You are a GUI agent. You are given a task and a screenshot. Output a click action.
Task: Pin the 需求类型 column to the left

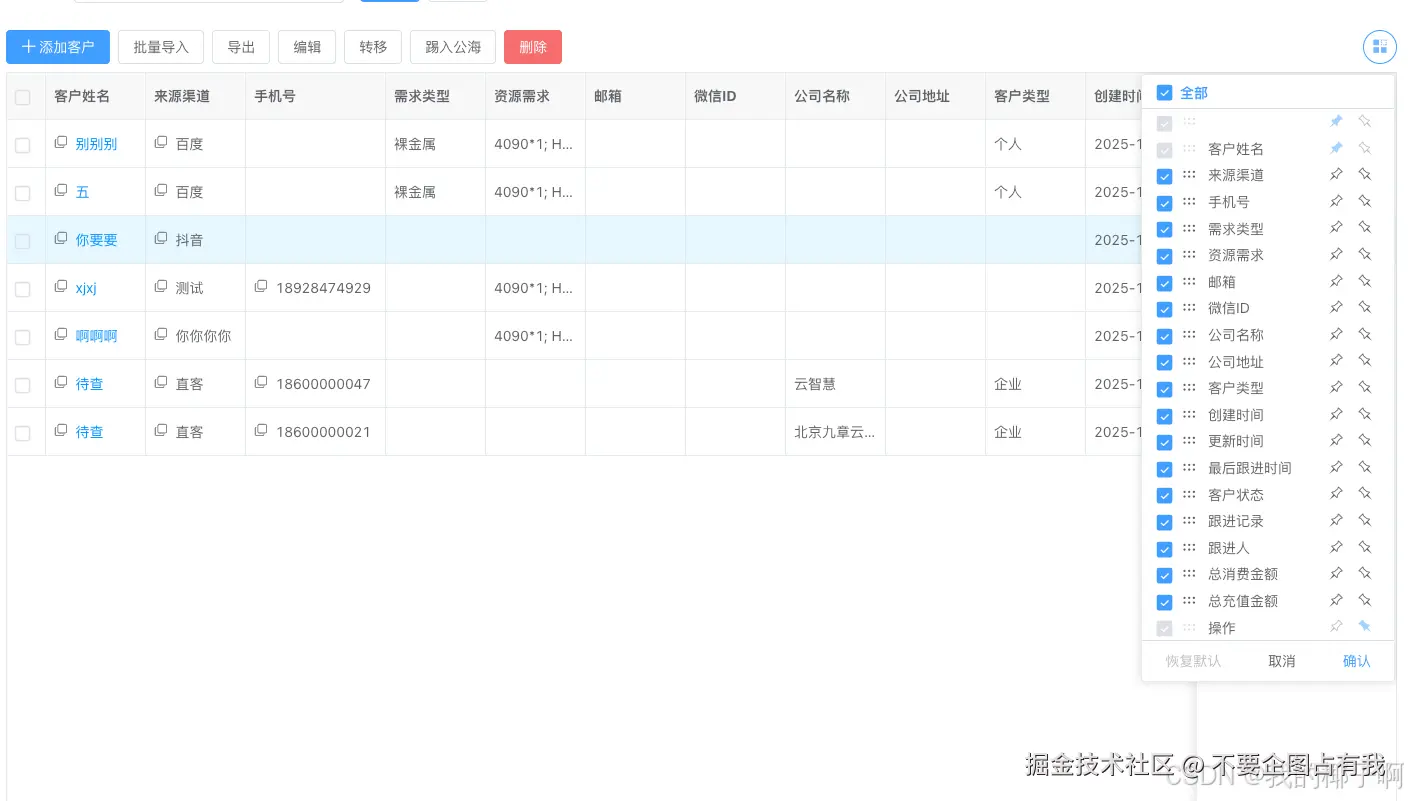1336,228
